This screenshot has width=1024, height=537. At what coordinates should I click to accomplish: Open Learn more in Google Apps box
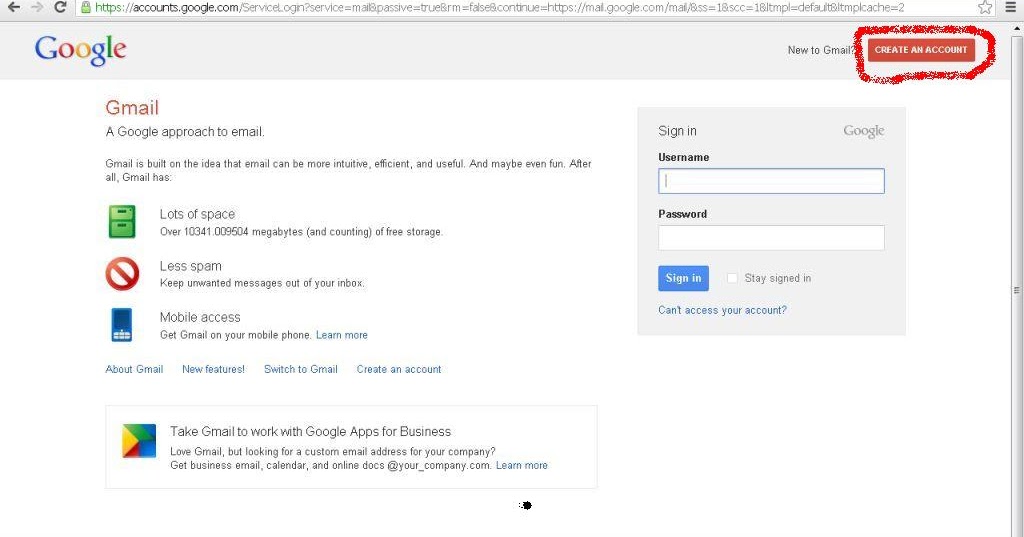[x=522, y=465]
